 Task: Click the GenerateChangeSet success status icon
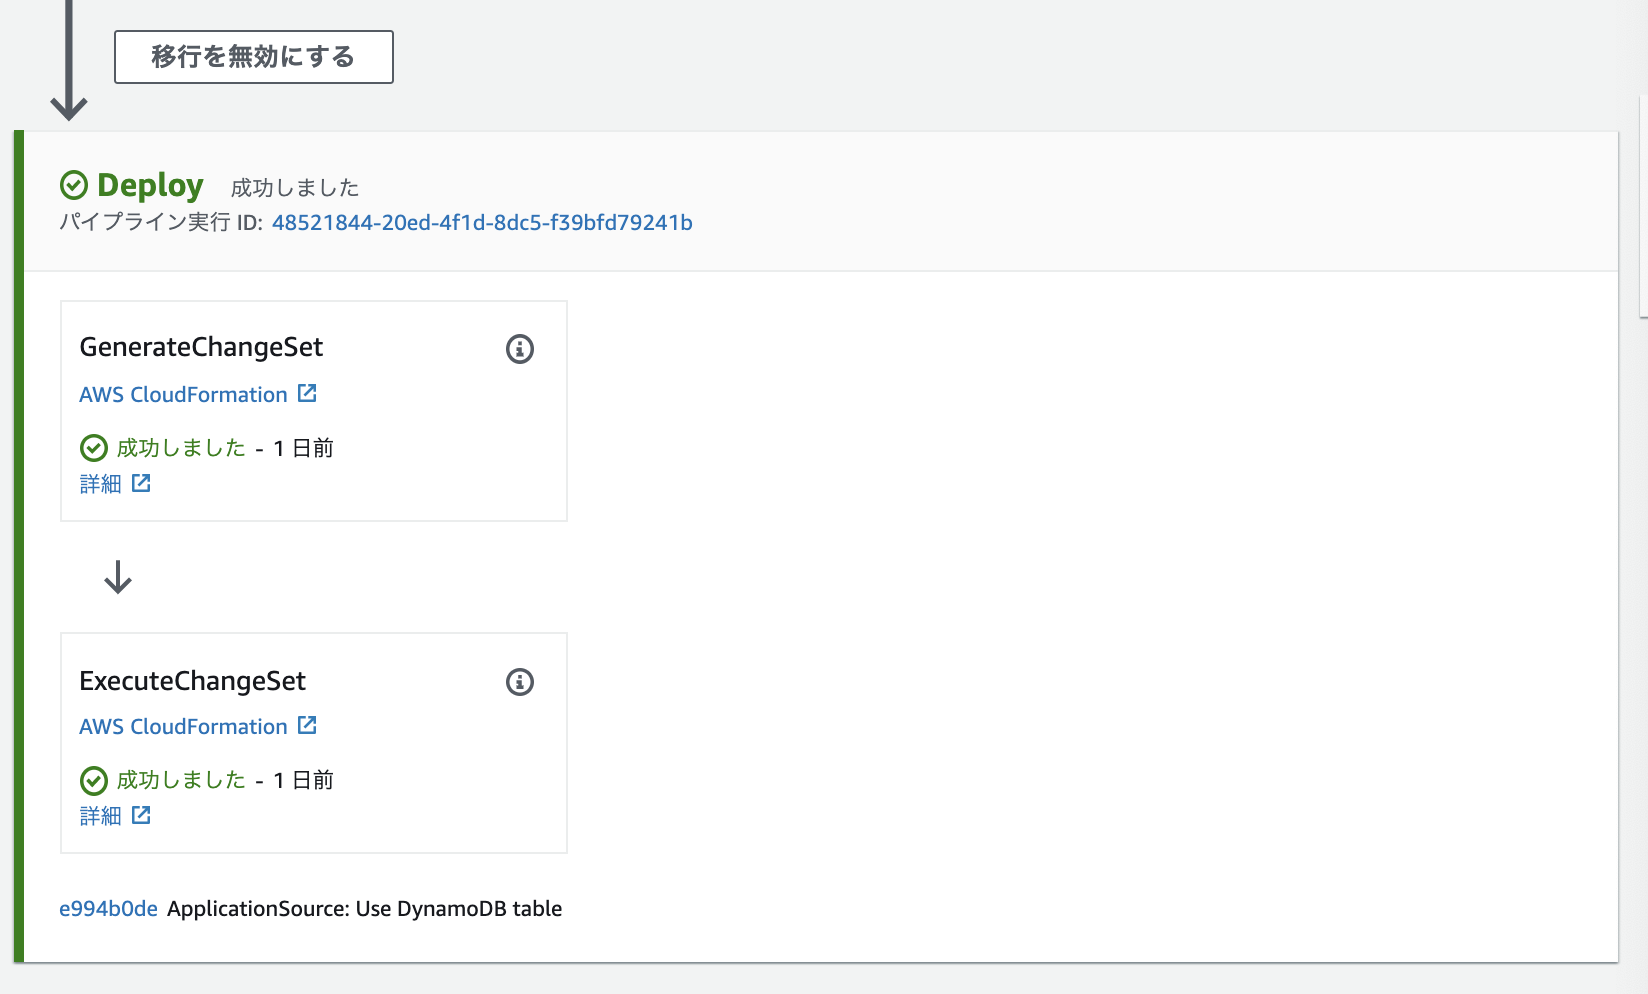[x=93, y=448]
